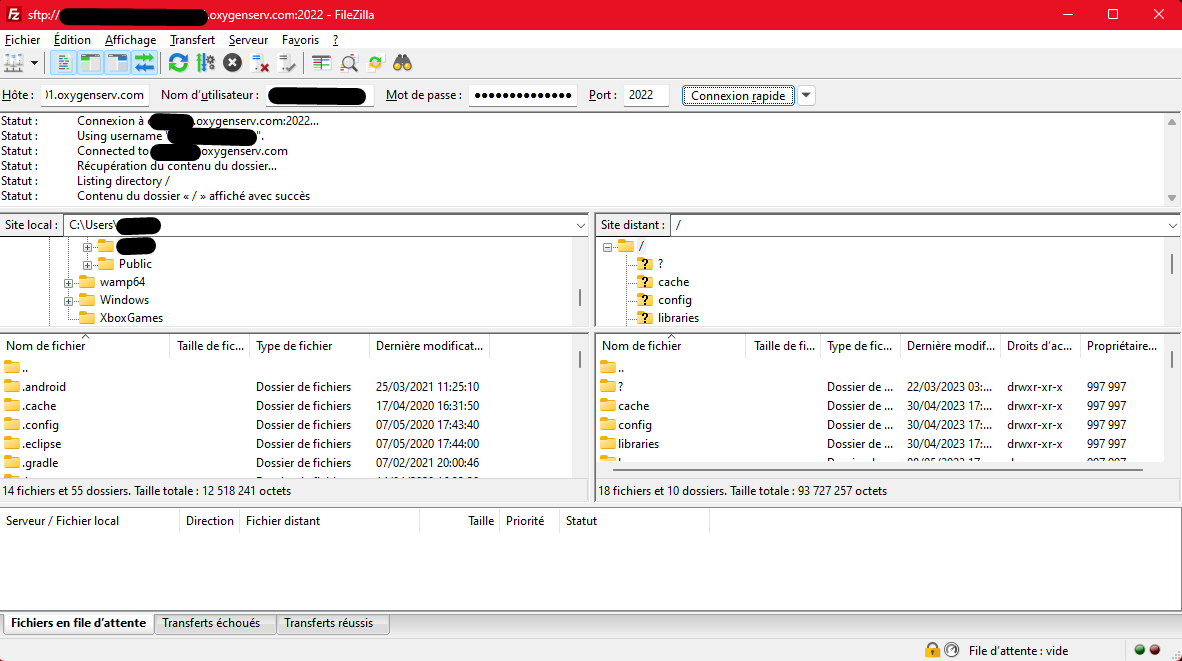1182x661 pixels.
Task: Toggle the transfer queue display
Action: [x=145, y=63]
